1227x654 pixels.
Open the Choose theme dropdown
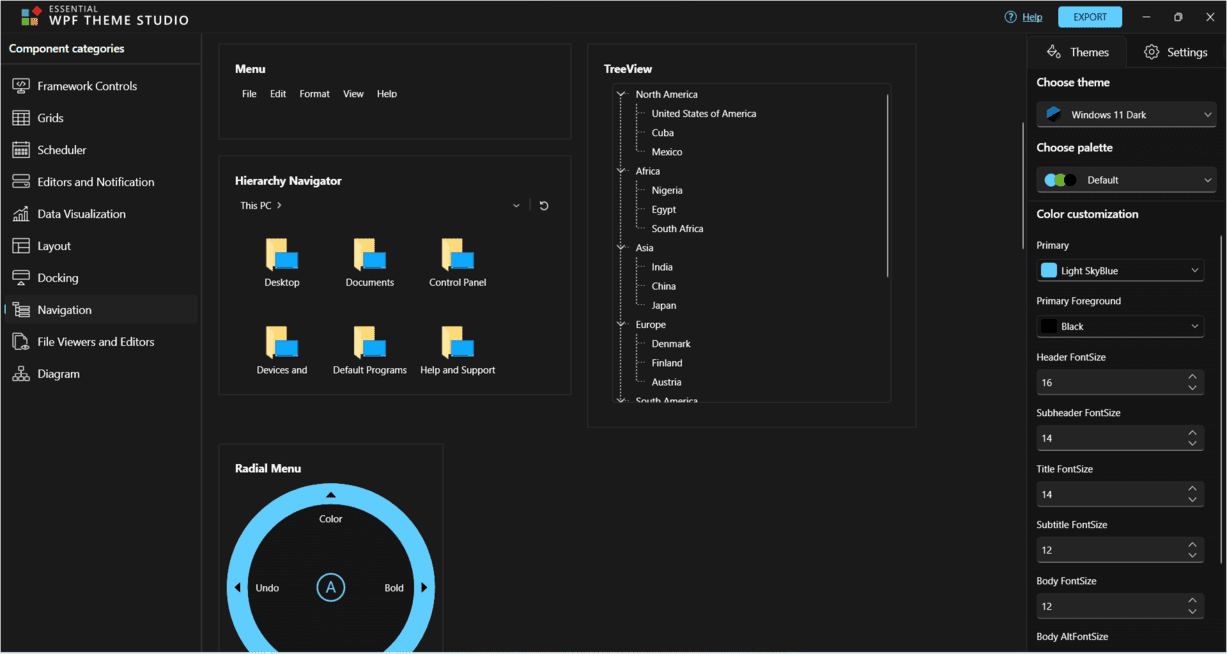coord(1126,115)
